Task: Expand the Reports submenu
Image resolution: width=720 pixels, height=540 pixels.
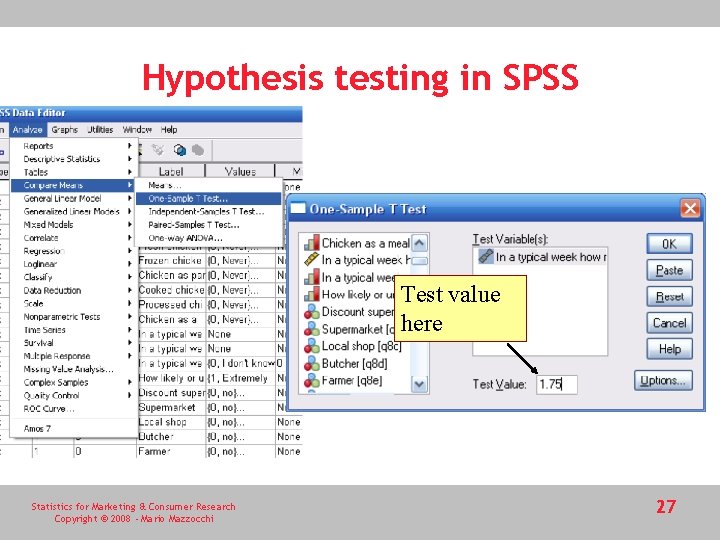Action: pos(73,146)
